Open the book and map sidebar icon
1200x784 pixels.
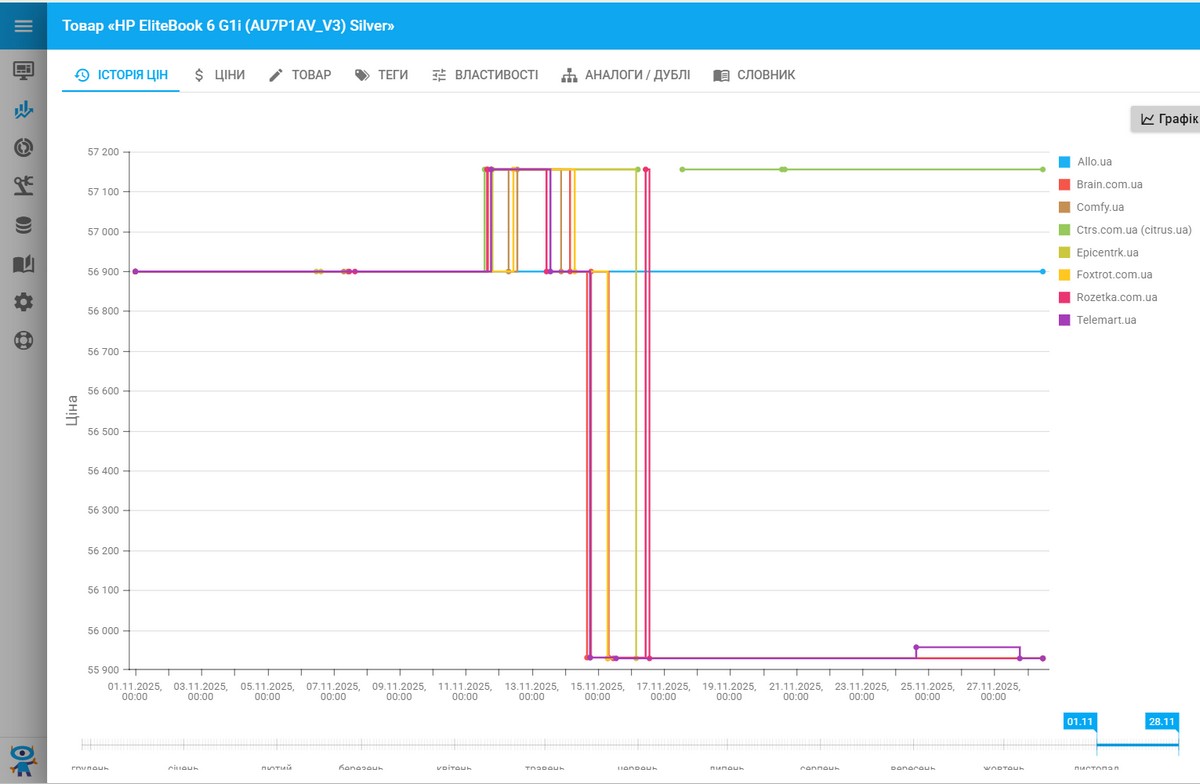(23, 264)
